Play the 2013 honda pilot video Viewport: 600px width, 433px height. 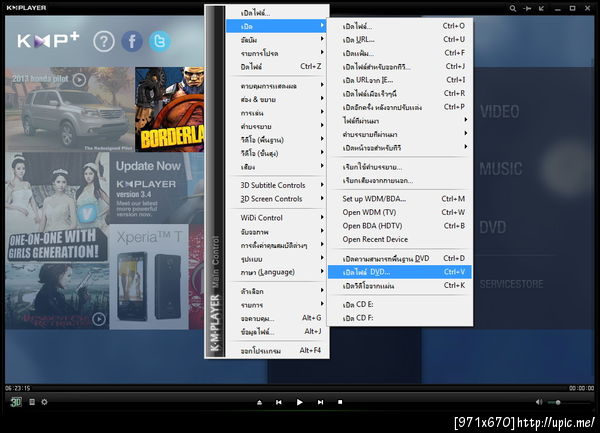[79, 80]
